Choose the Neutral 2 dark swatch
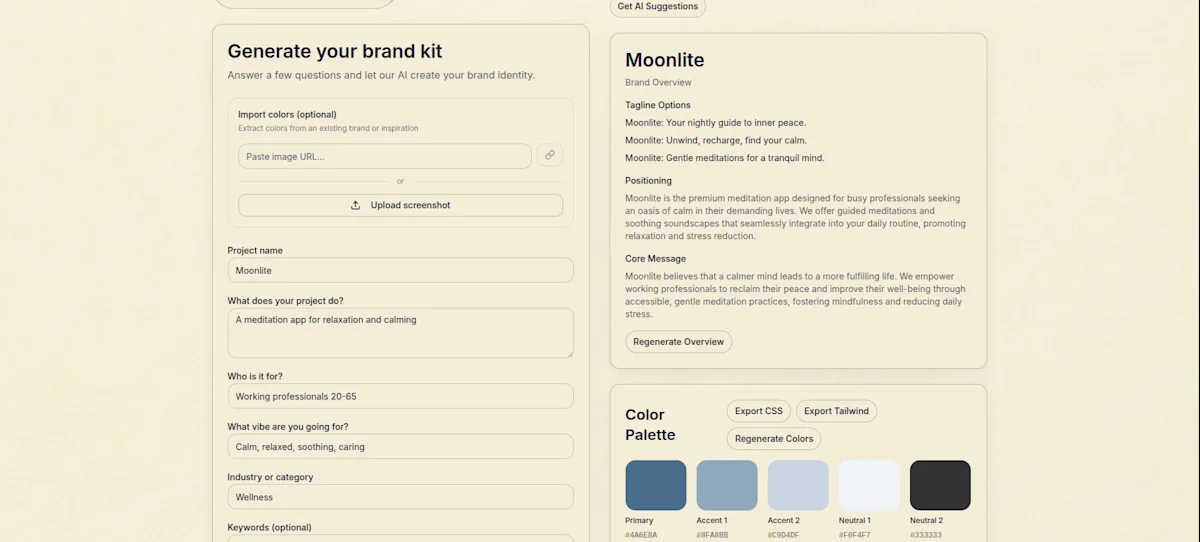 coord(940,485)
